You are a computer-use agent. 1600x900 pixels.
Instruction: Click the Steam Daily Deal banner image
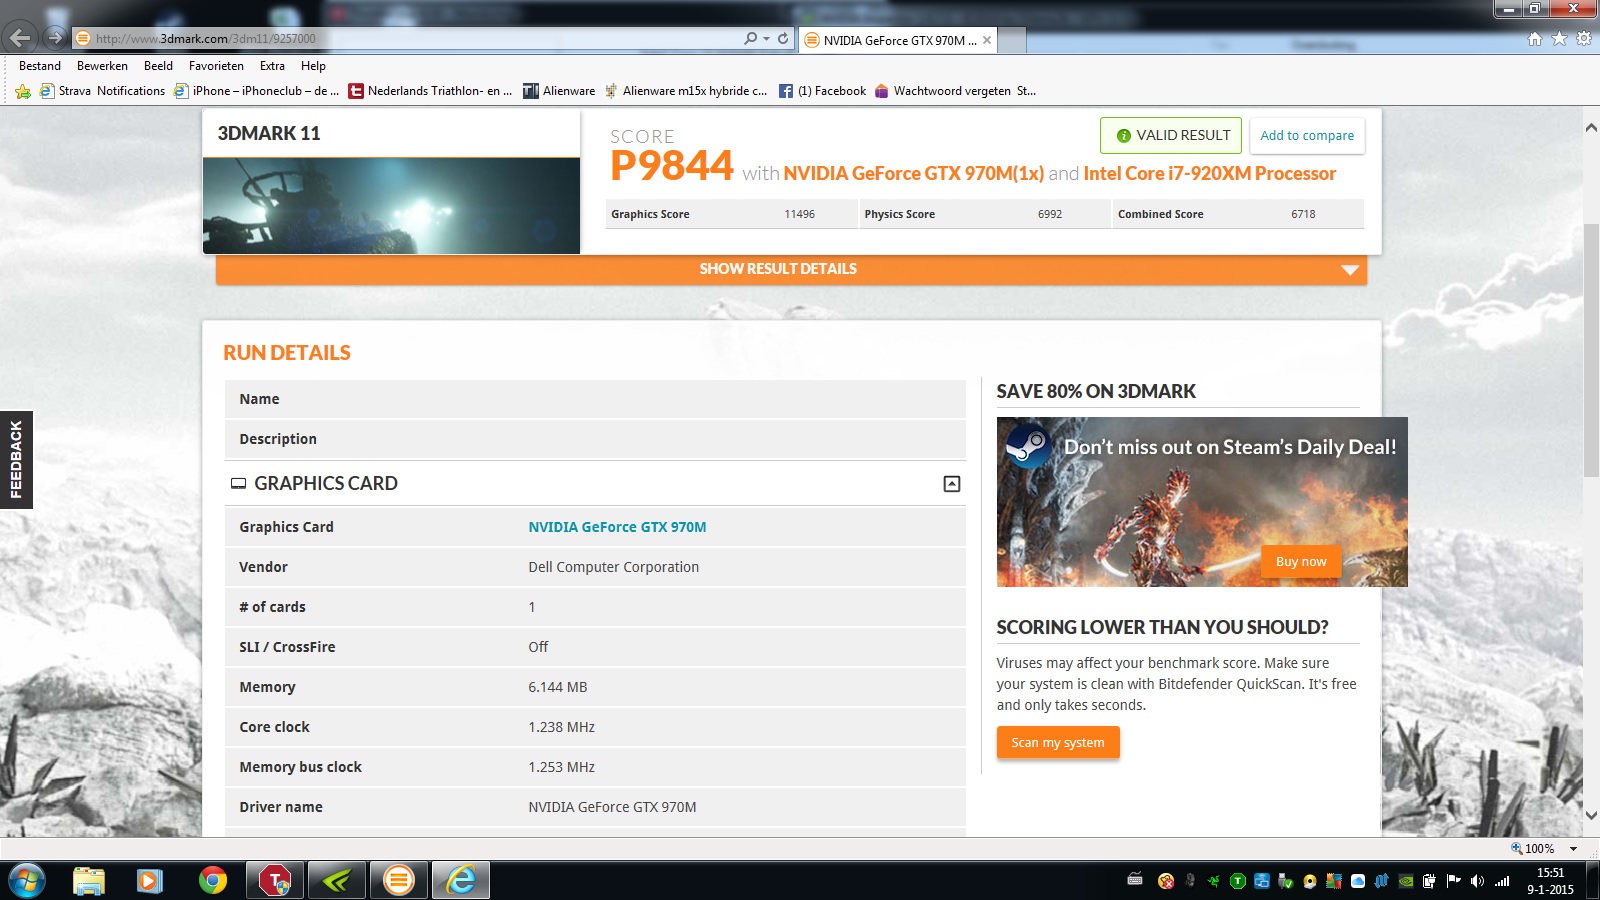coord(1202,502)
